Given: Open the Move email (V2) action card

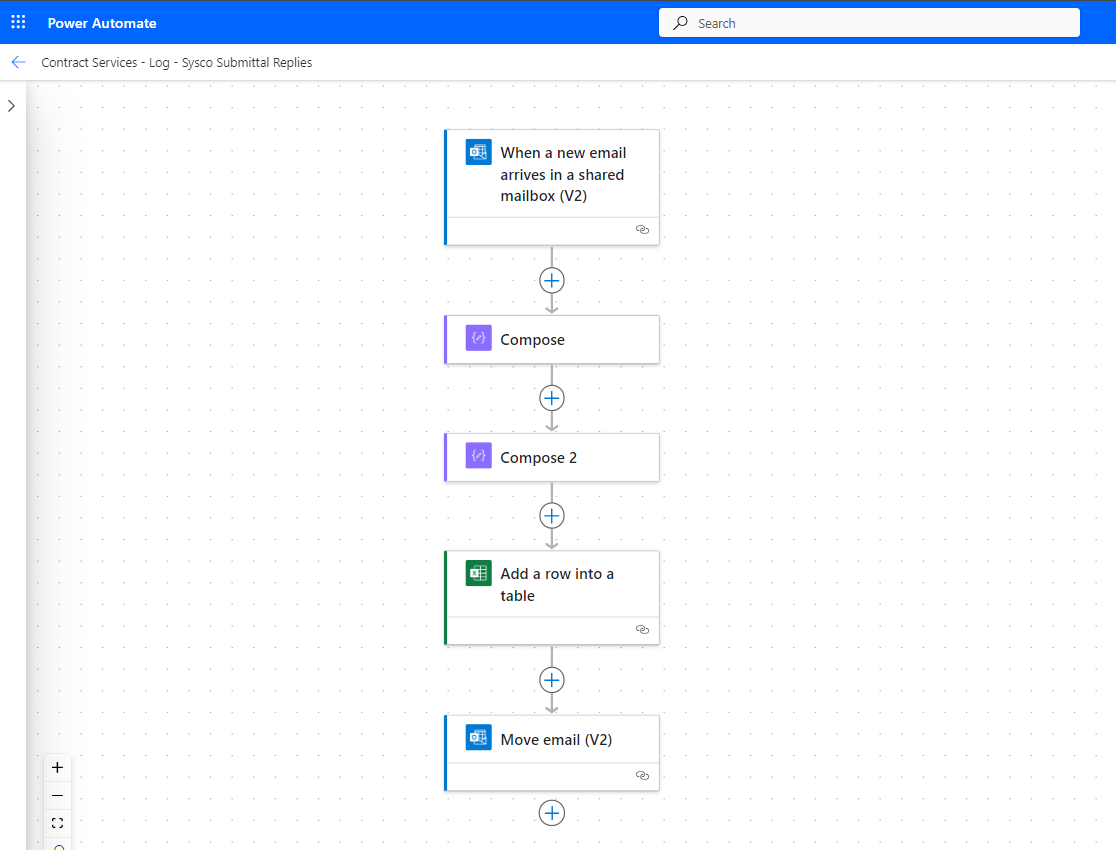Looking at the screenshot, I should [552, 753].
